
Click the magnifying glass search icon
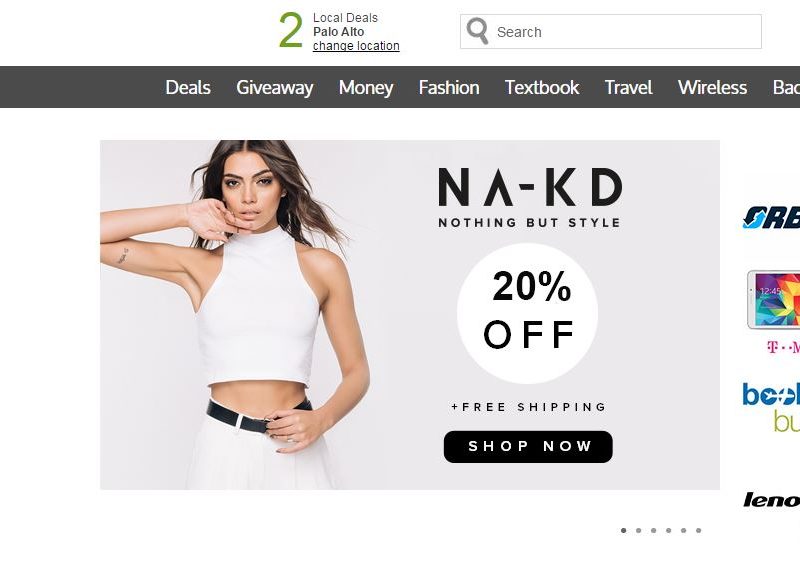(478, 31)
